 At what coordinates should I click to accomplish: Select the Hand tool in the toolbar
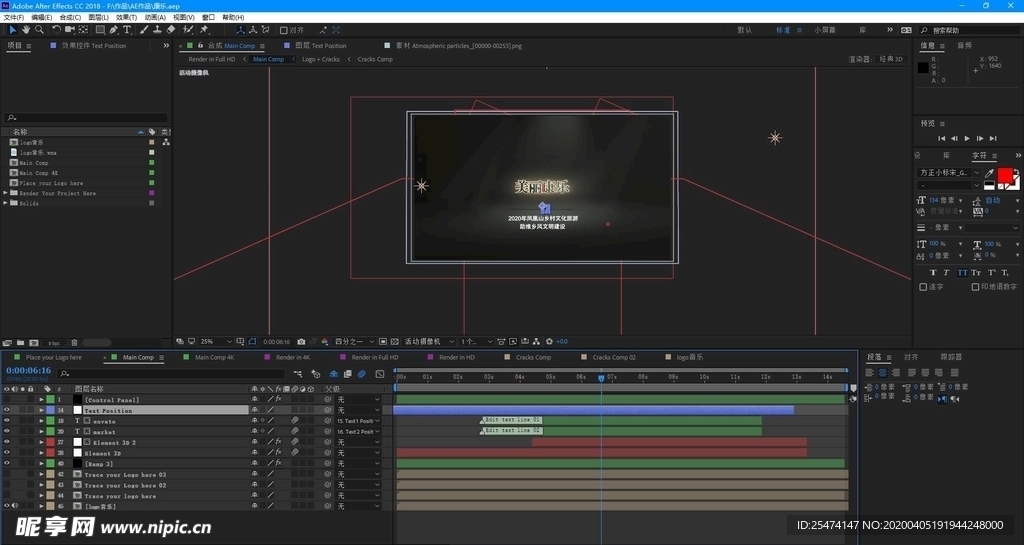tap(26, 30)
